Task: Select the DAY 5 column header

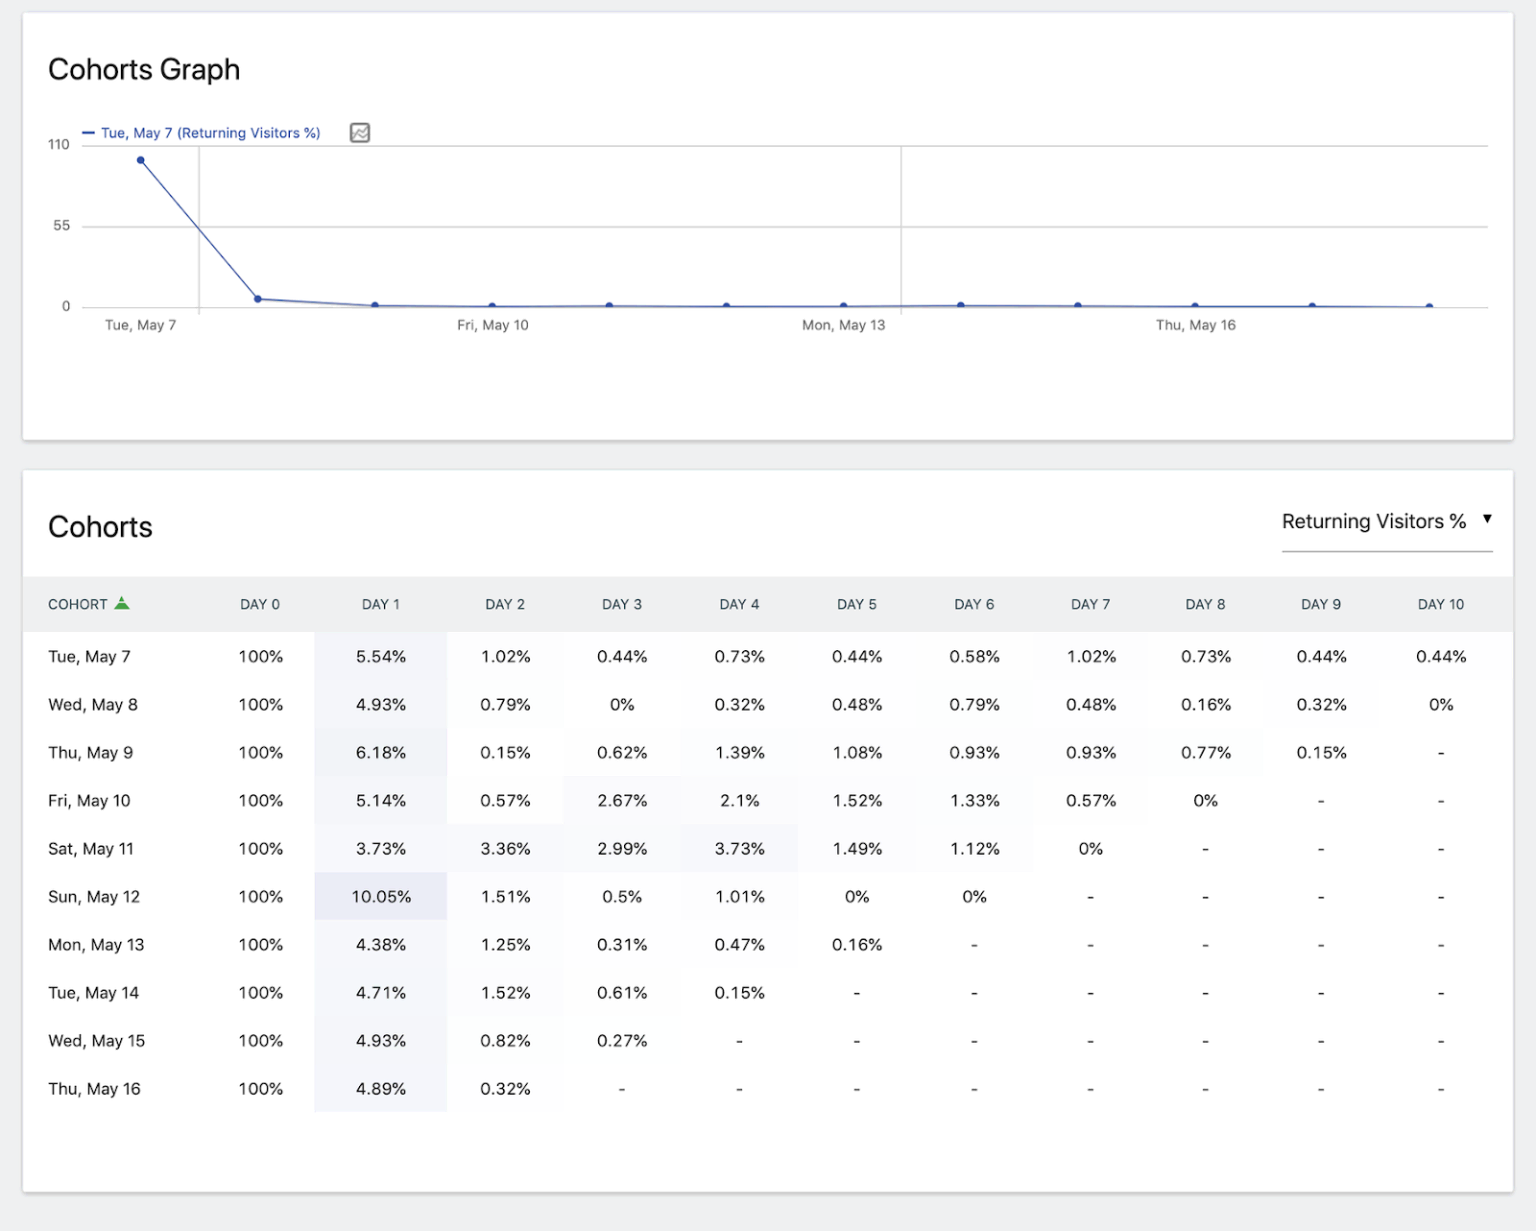Action: coord(857,604)
